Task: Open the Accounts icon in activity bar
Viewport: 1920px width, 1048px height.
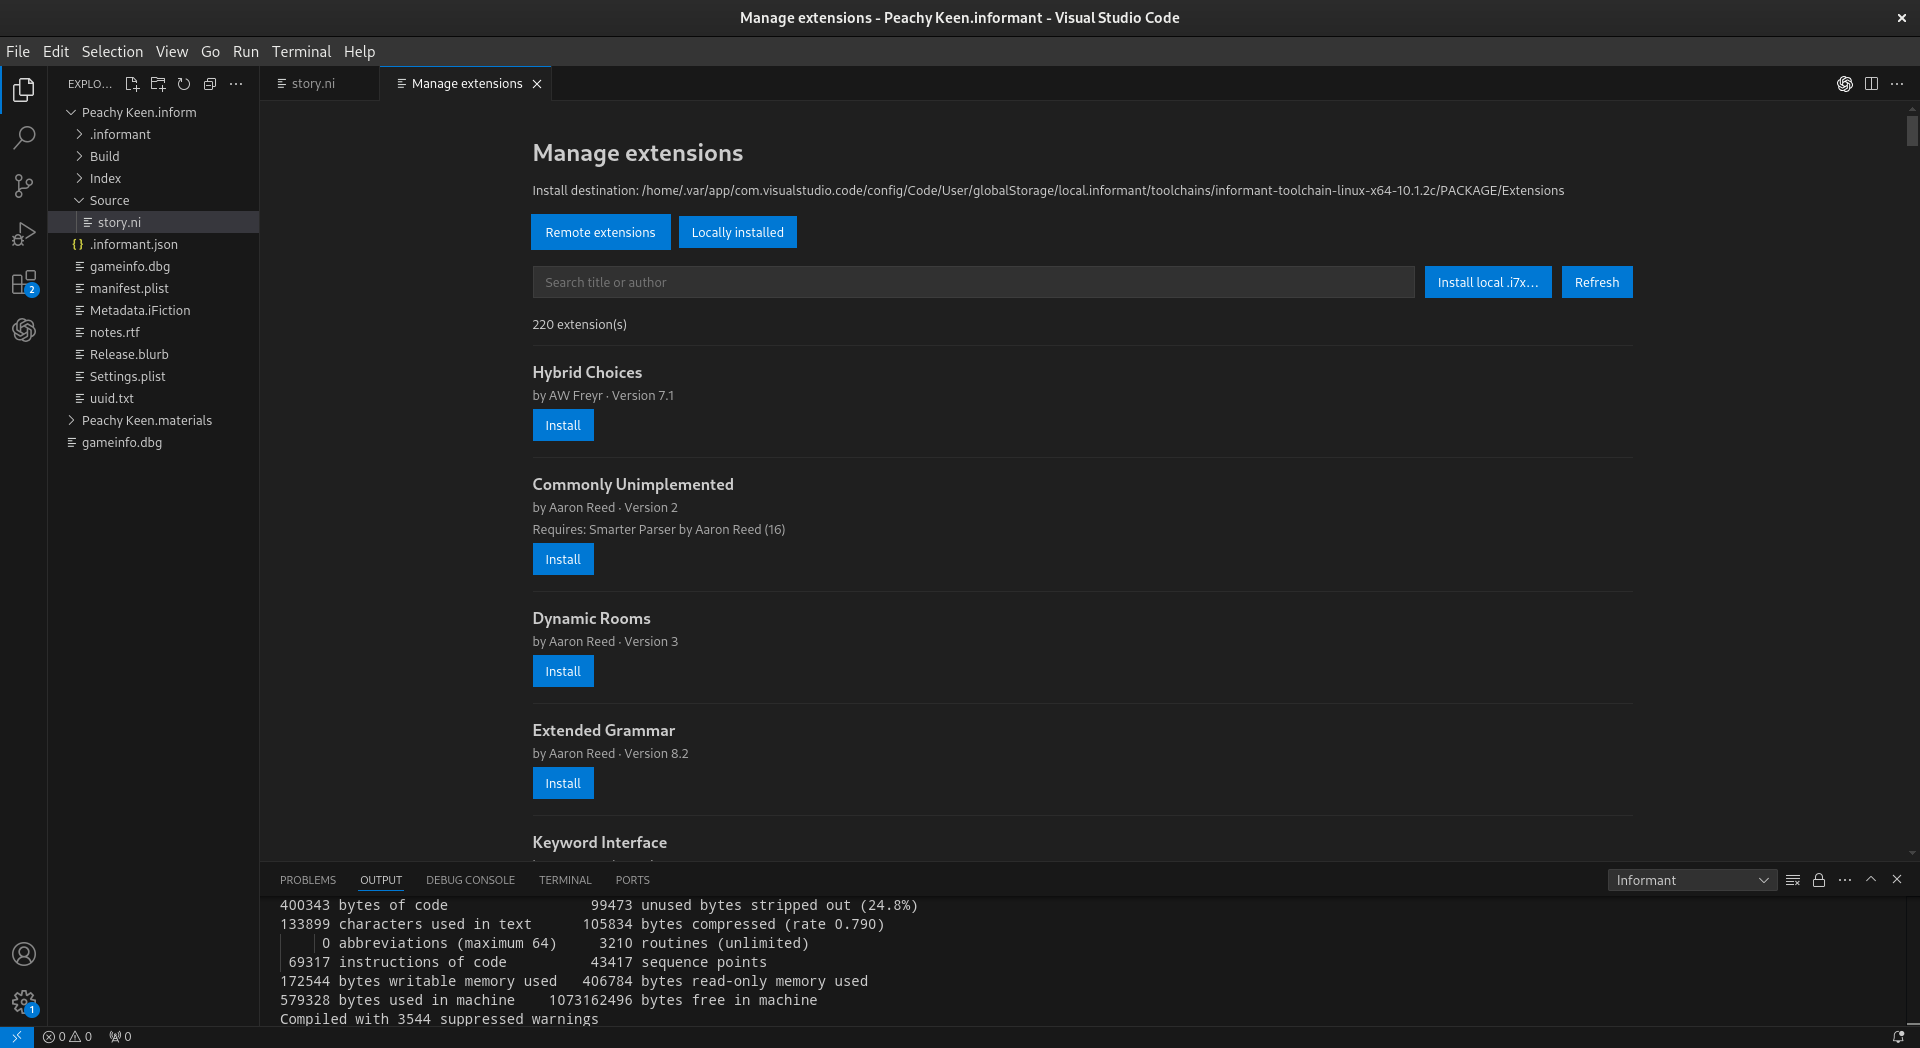Action: (x=24, y=954)
